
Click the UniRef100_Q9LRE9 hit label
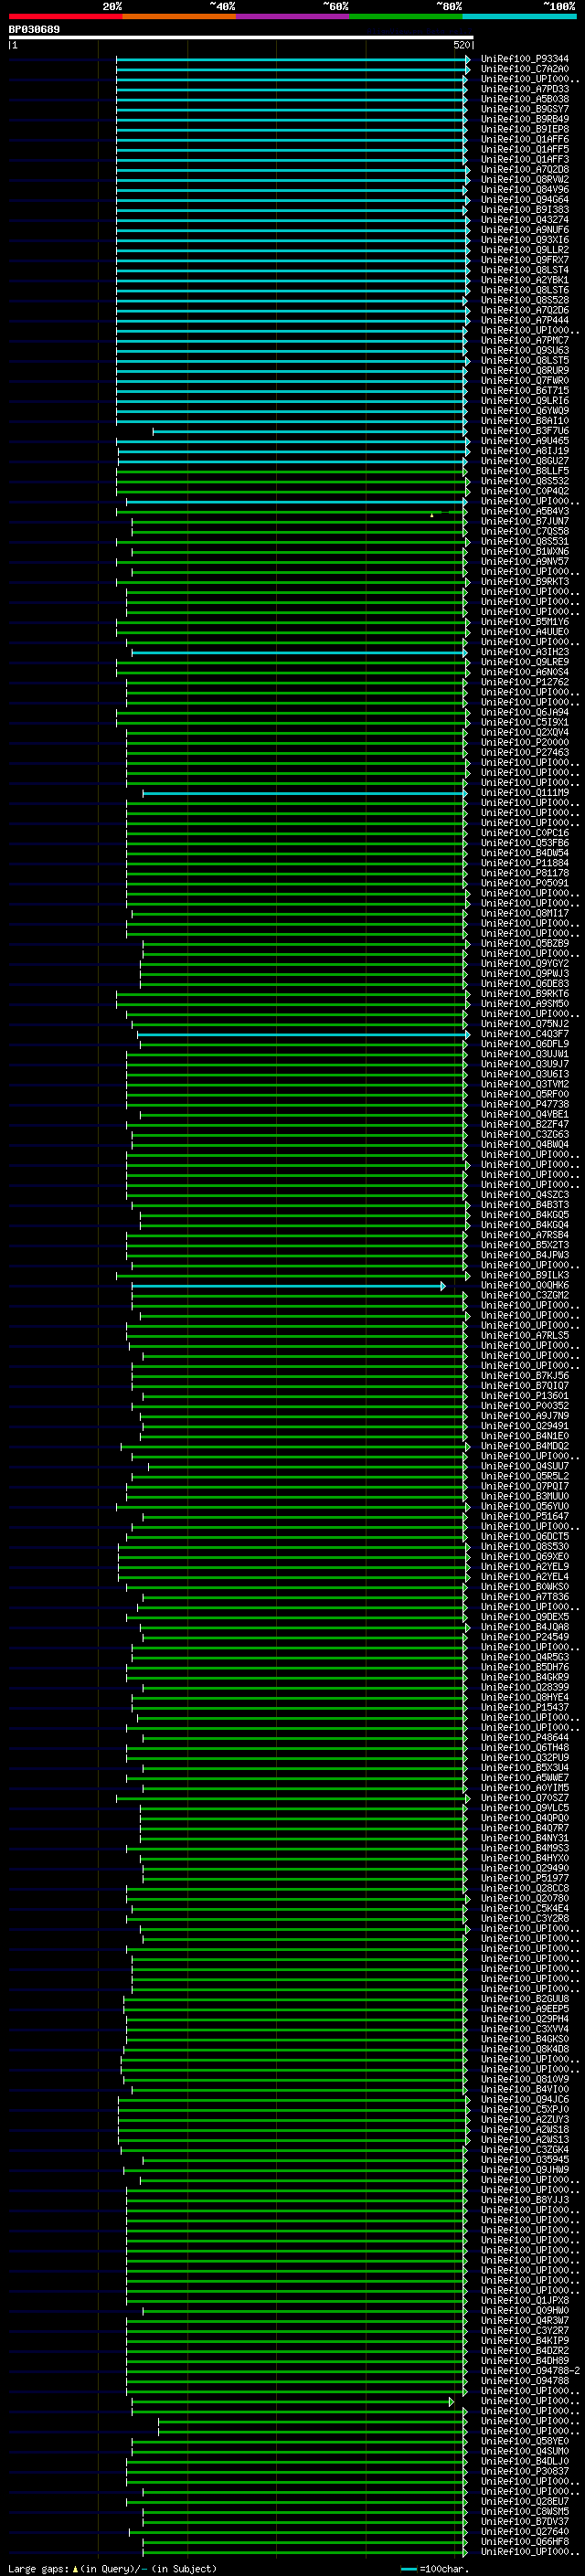click(524, 662)
